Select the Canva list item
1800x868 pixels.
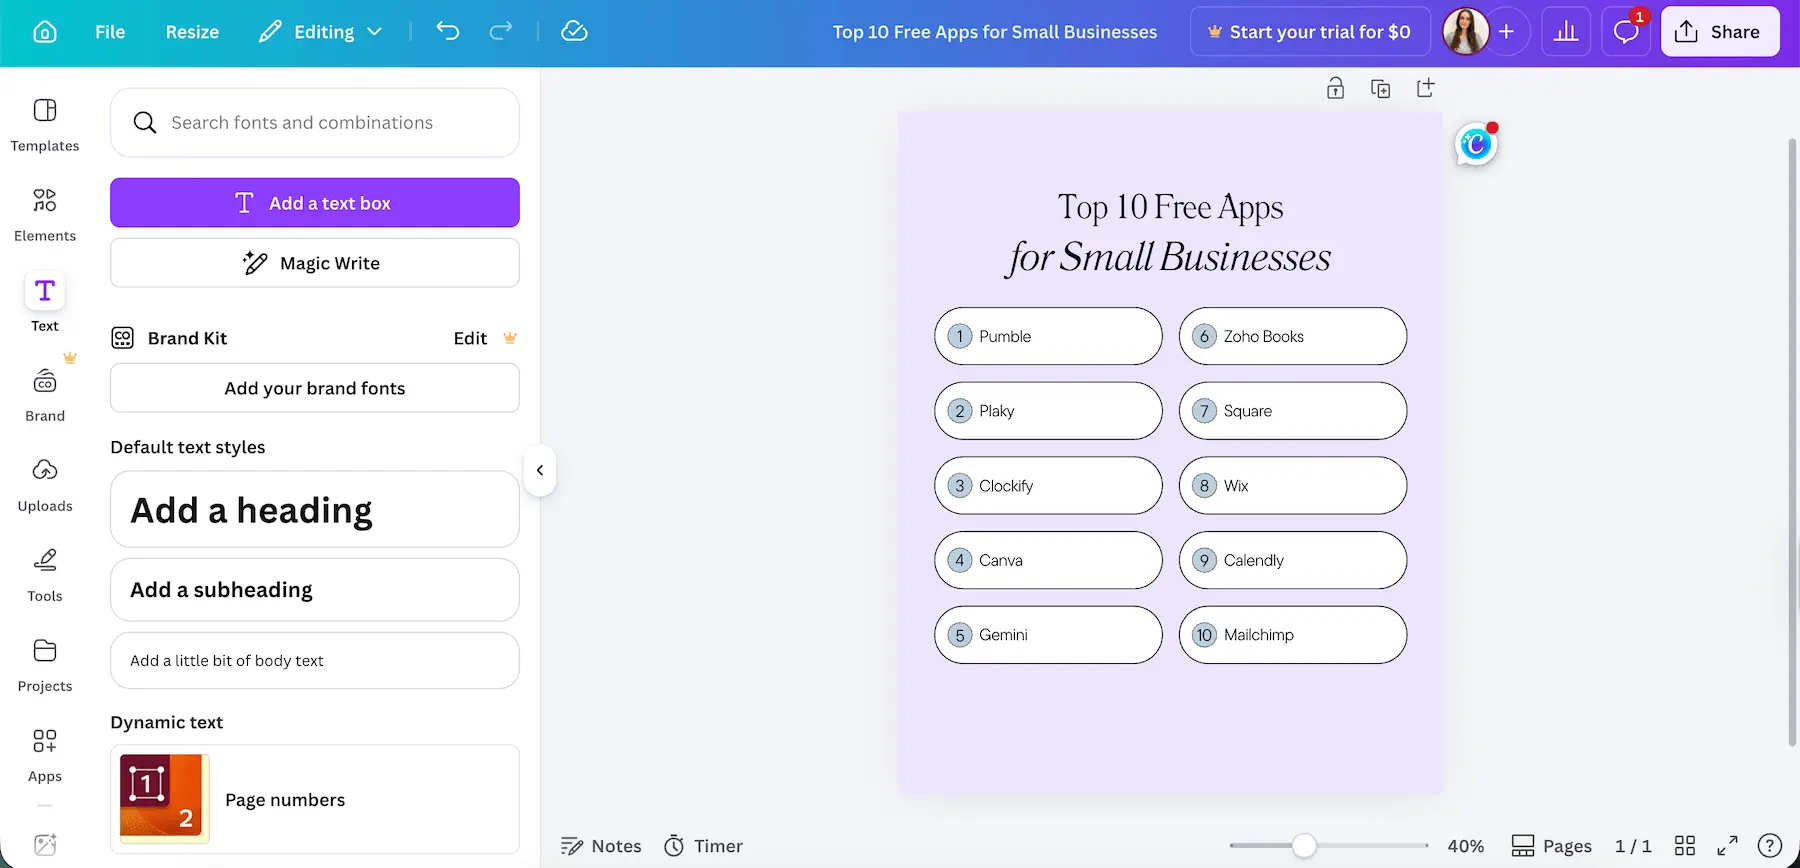[x=1048, y=560]
